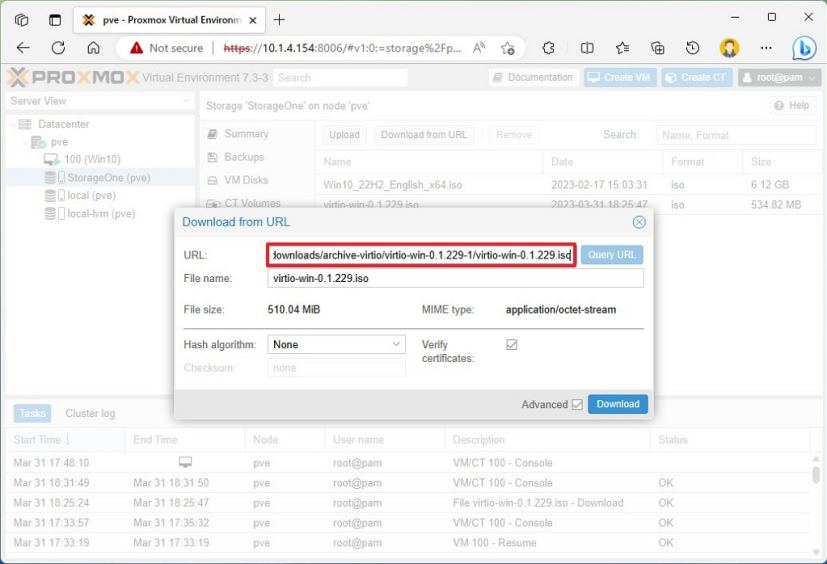Switch to the Cluster log tab
The height and width of the screenshot is (564, 827).
[90, 413]
